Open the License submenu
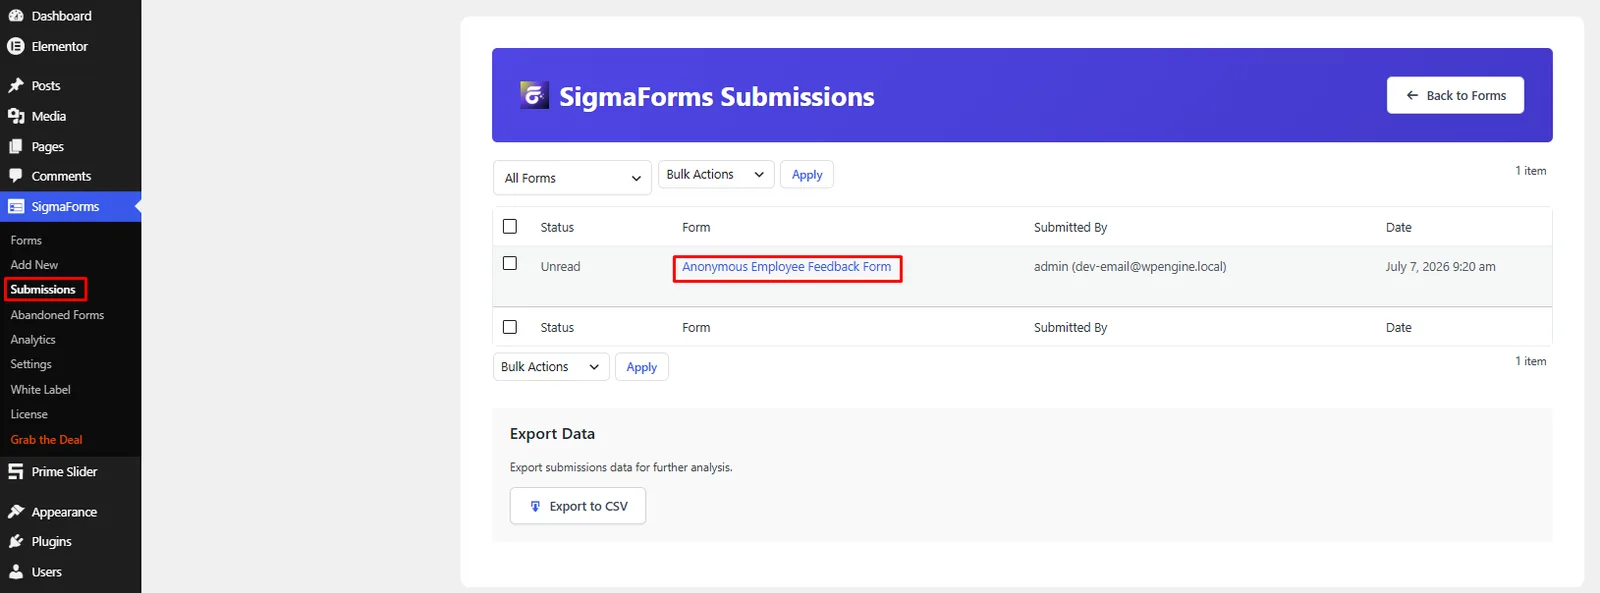The image size is (1600, 593). tap(29, 415)
